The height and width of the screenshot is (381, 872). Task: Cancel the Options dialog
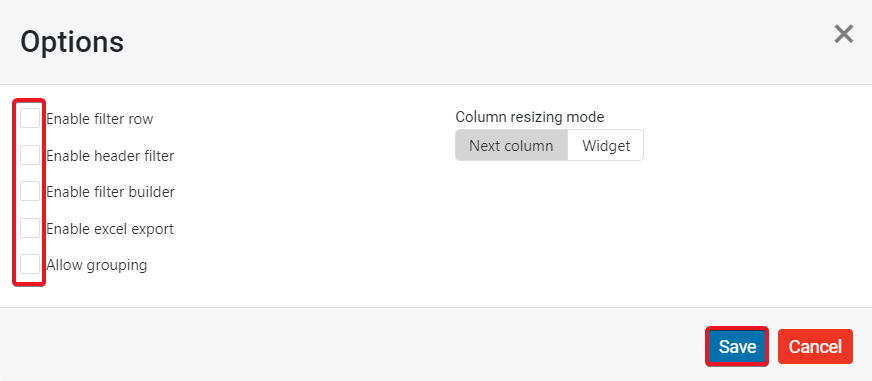point(815,347)
